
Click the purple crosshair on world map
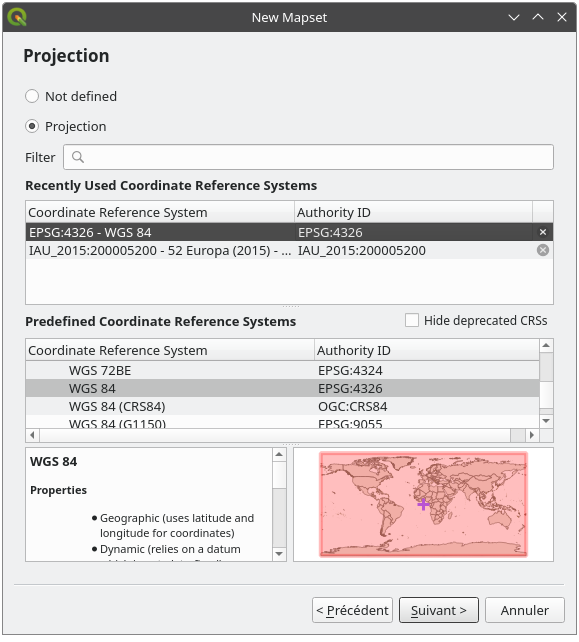pos(423,504)
